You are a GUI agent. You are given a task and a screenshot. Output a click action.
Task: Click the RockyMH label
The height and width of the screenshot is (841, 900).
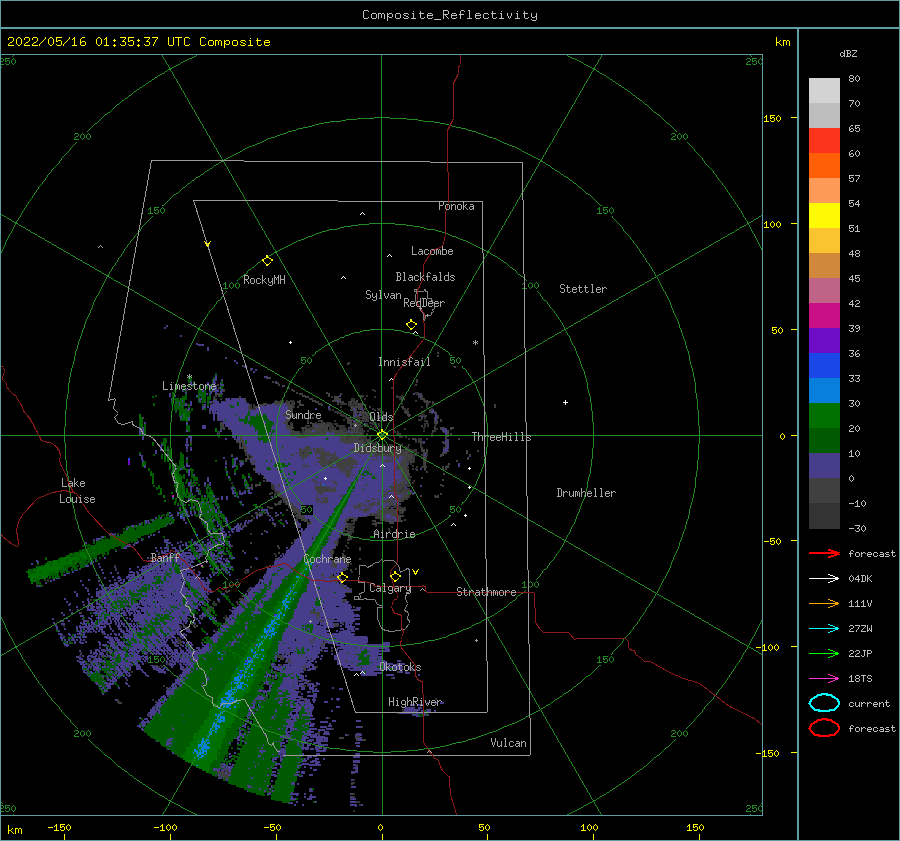point(264,280)
